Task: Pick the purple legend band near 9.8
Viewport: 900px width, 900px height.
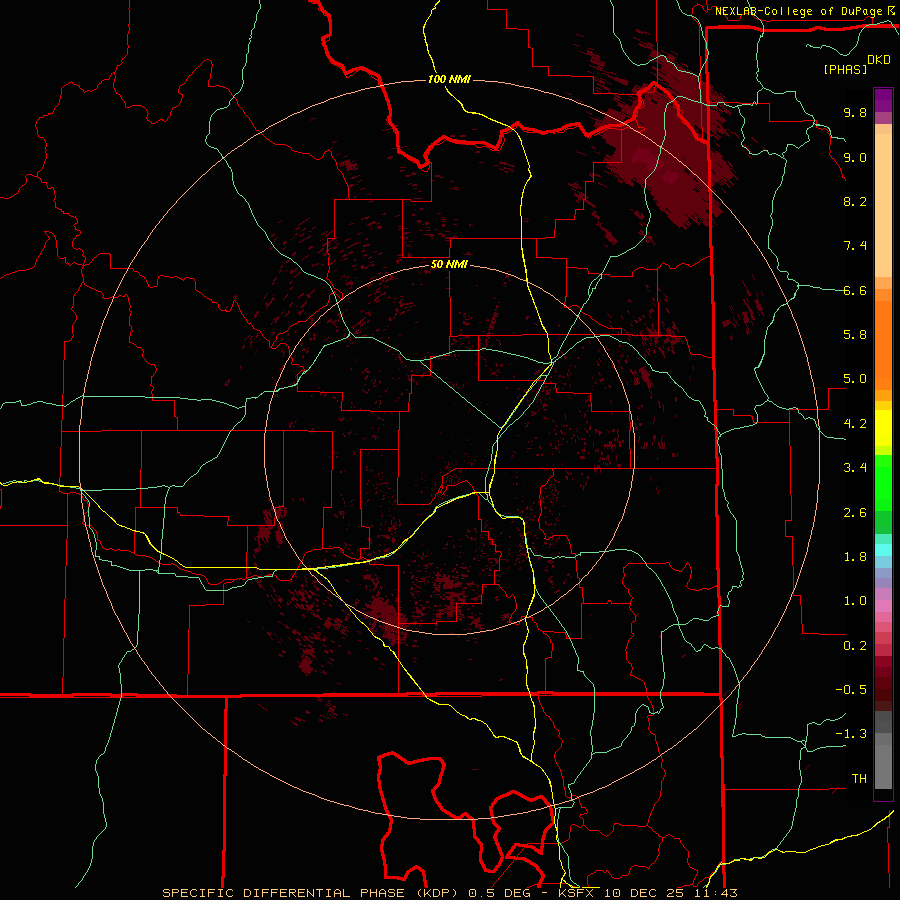Action: 883,101
